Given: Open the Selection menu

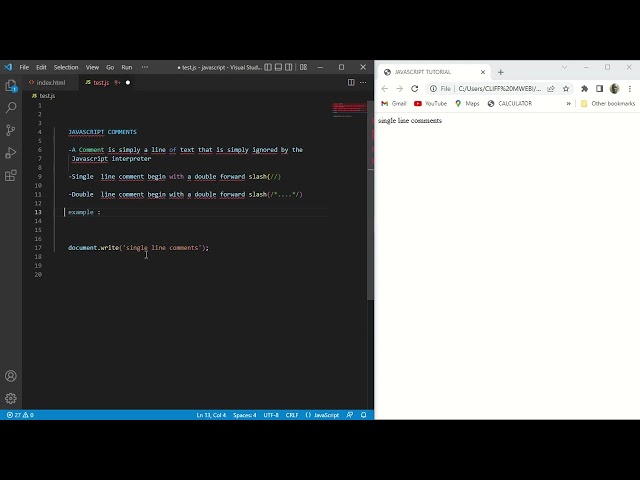Looking at the screenshot, I should click(x=66, y=67).
